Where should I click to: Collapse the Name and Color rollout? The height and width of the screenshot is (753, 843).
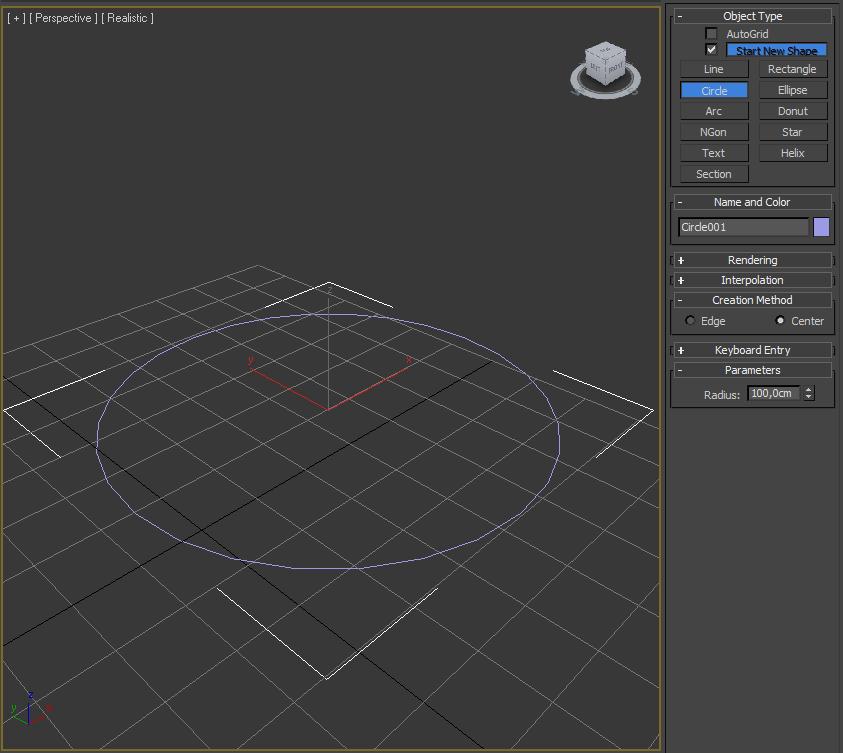click(x=752, y=202)
